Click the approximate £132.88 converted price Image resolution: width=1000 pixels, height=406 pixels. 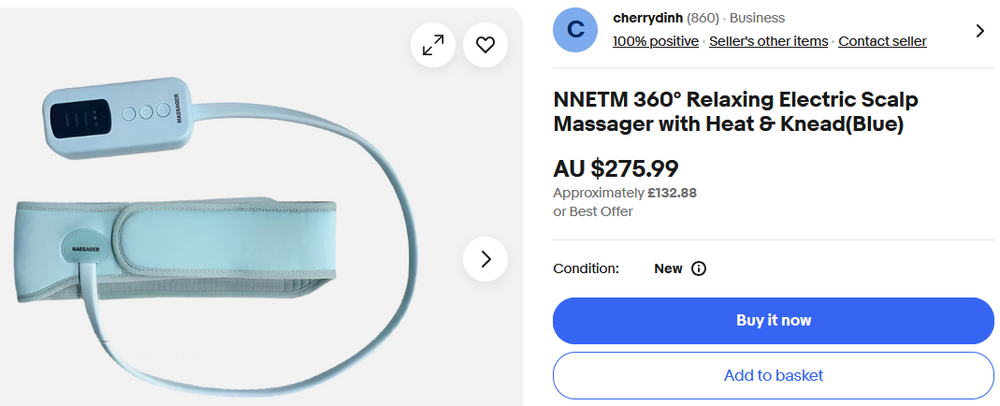pos(671,193)
